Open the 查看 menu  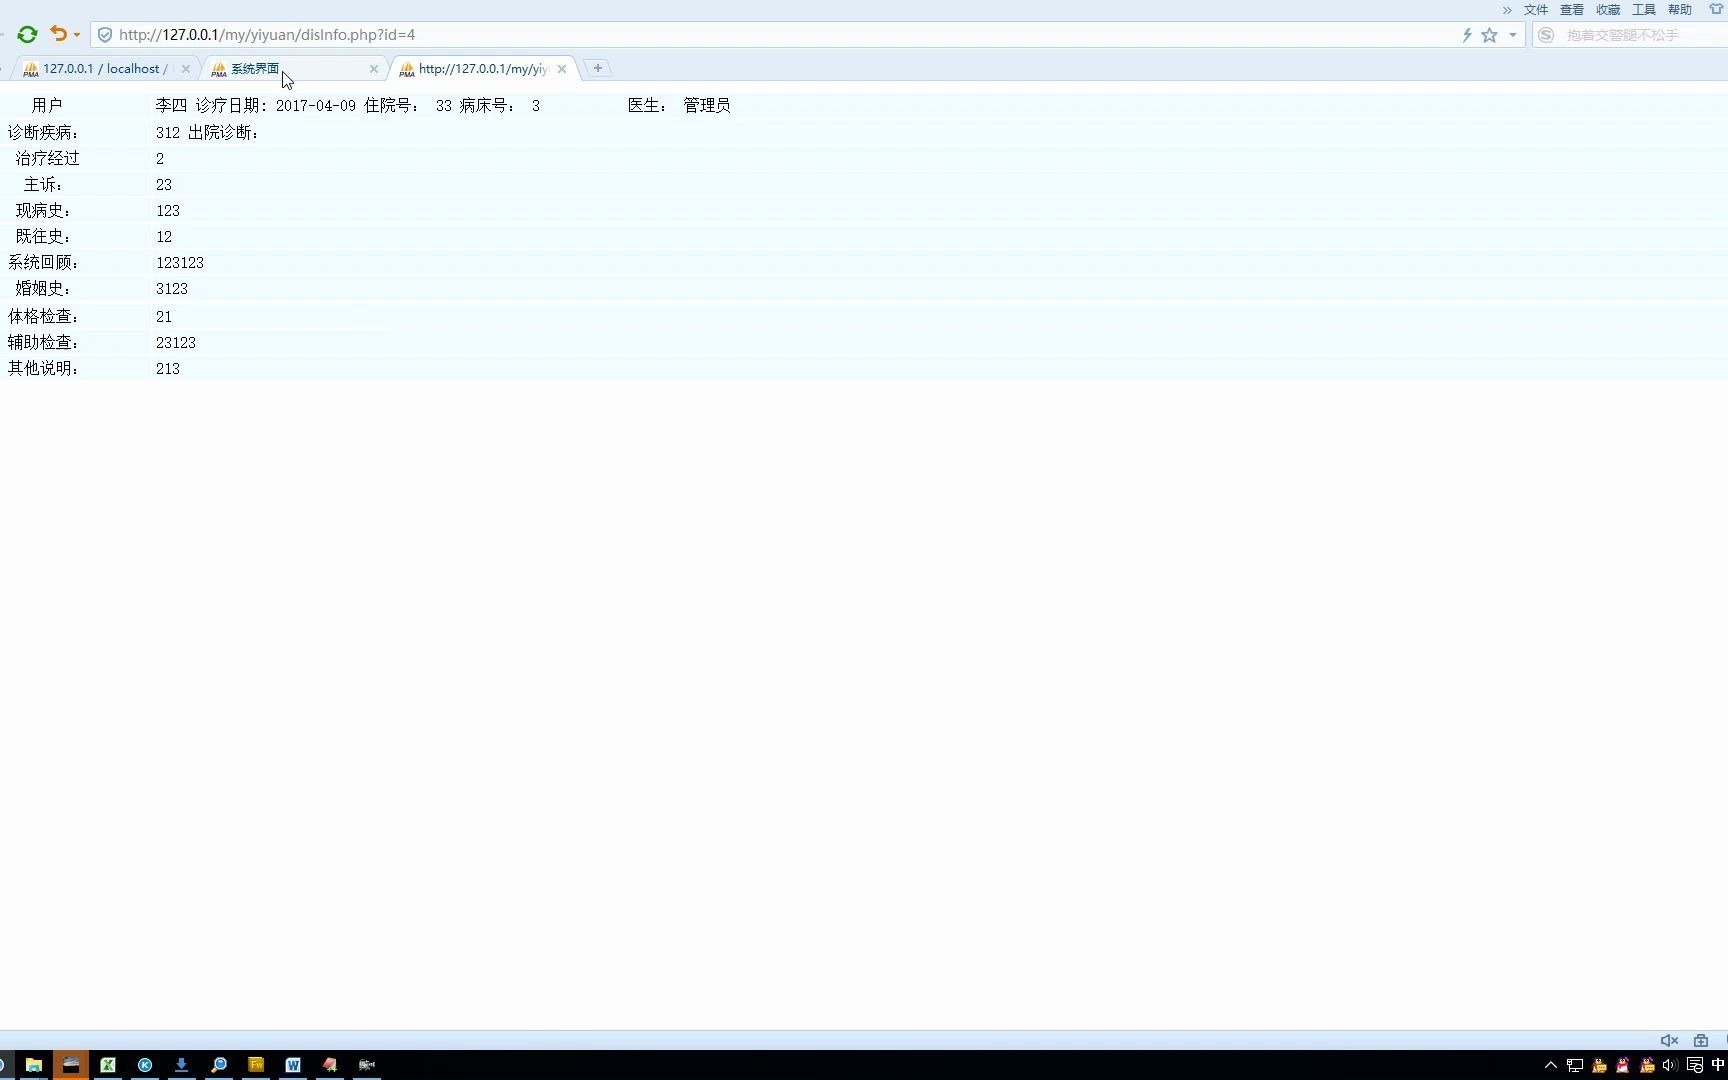click(x=1572, y=10)
